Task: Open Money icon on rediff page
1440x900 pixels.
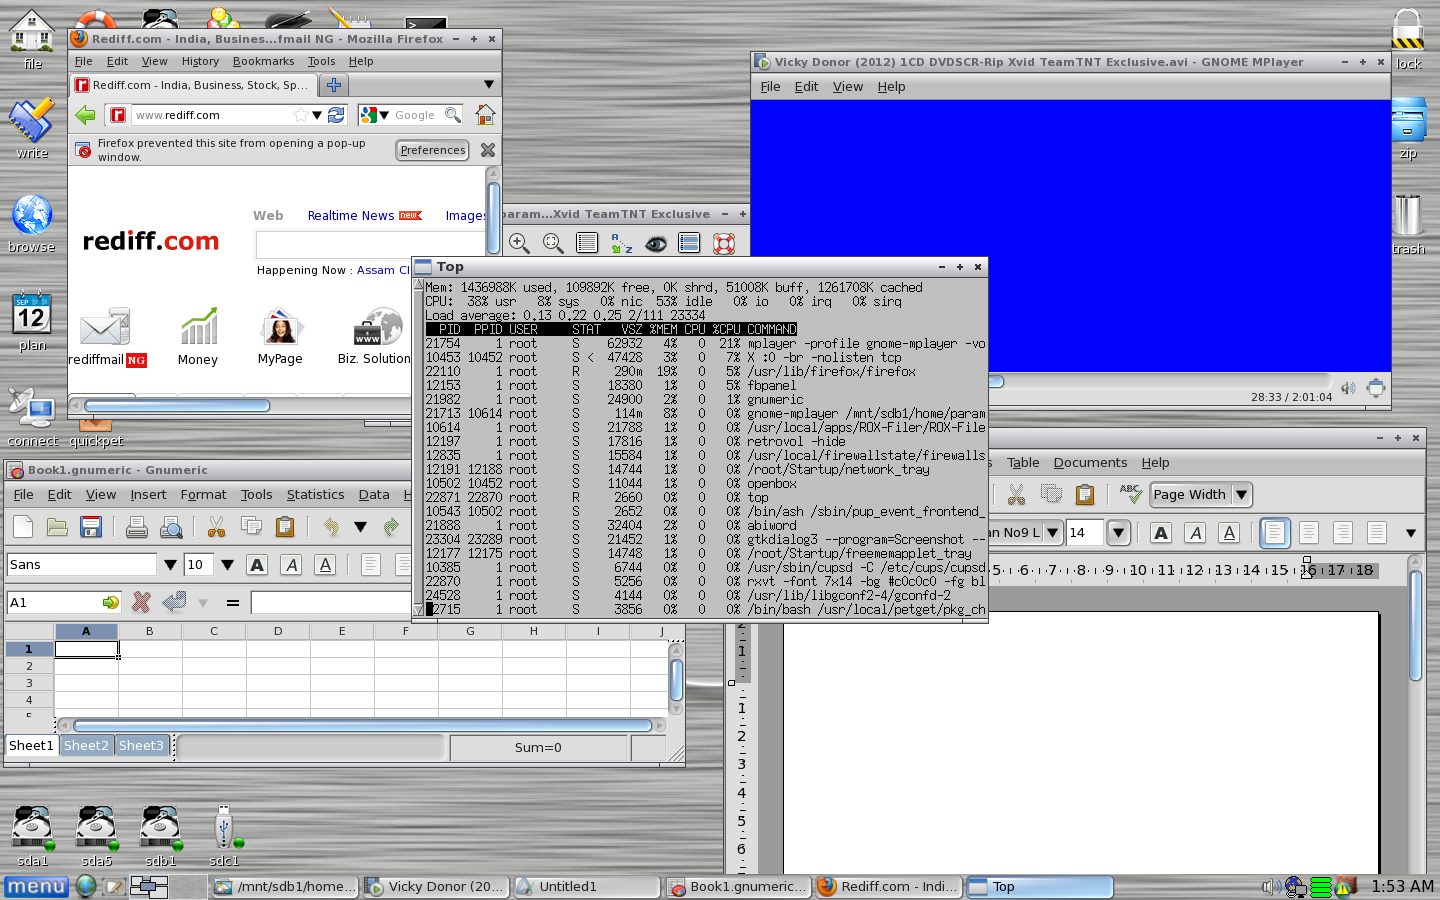Action: coord(198,337)
